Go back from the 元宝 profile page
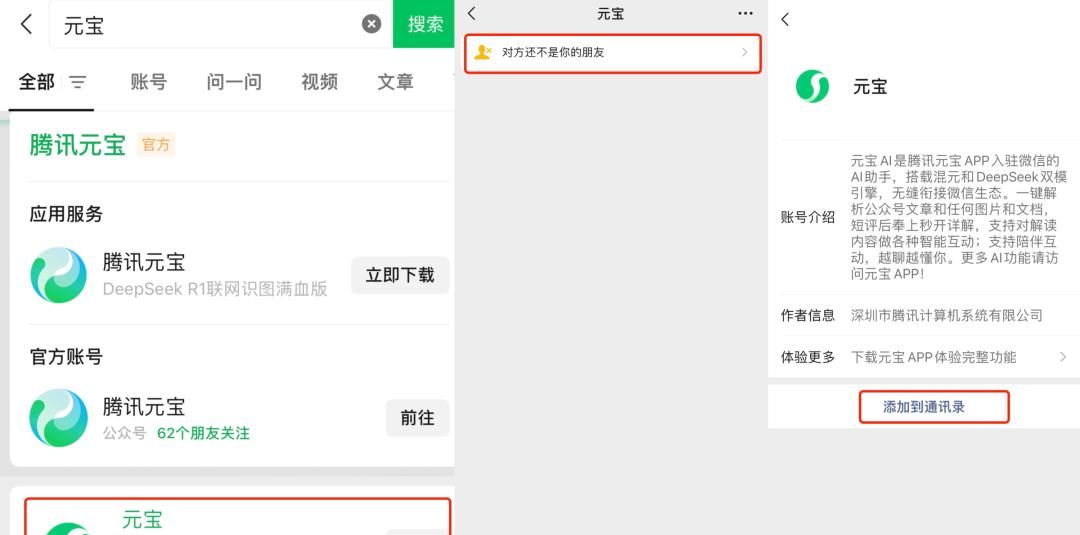The height and width of the screenshot is (535, 1080). click(785, 19)
